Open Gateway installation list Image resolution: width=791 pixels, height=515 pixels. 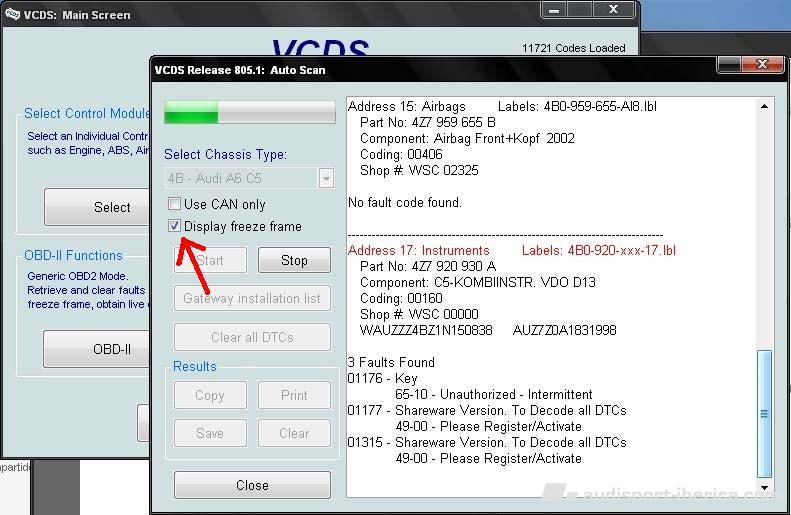(252, 298)
